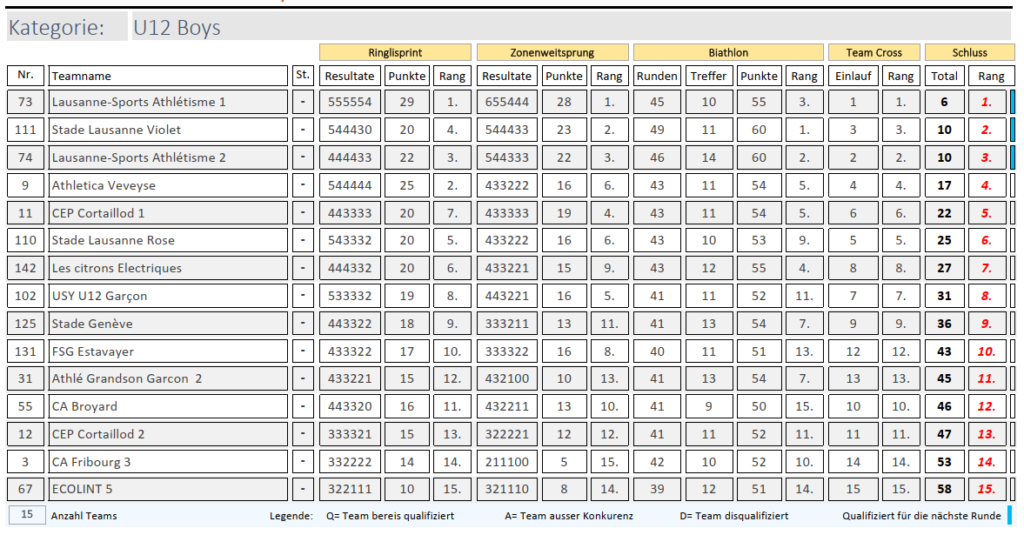Click the Nr. column header
This screenshot has width=1024, height=535.
point(25,76)
